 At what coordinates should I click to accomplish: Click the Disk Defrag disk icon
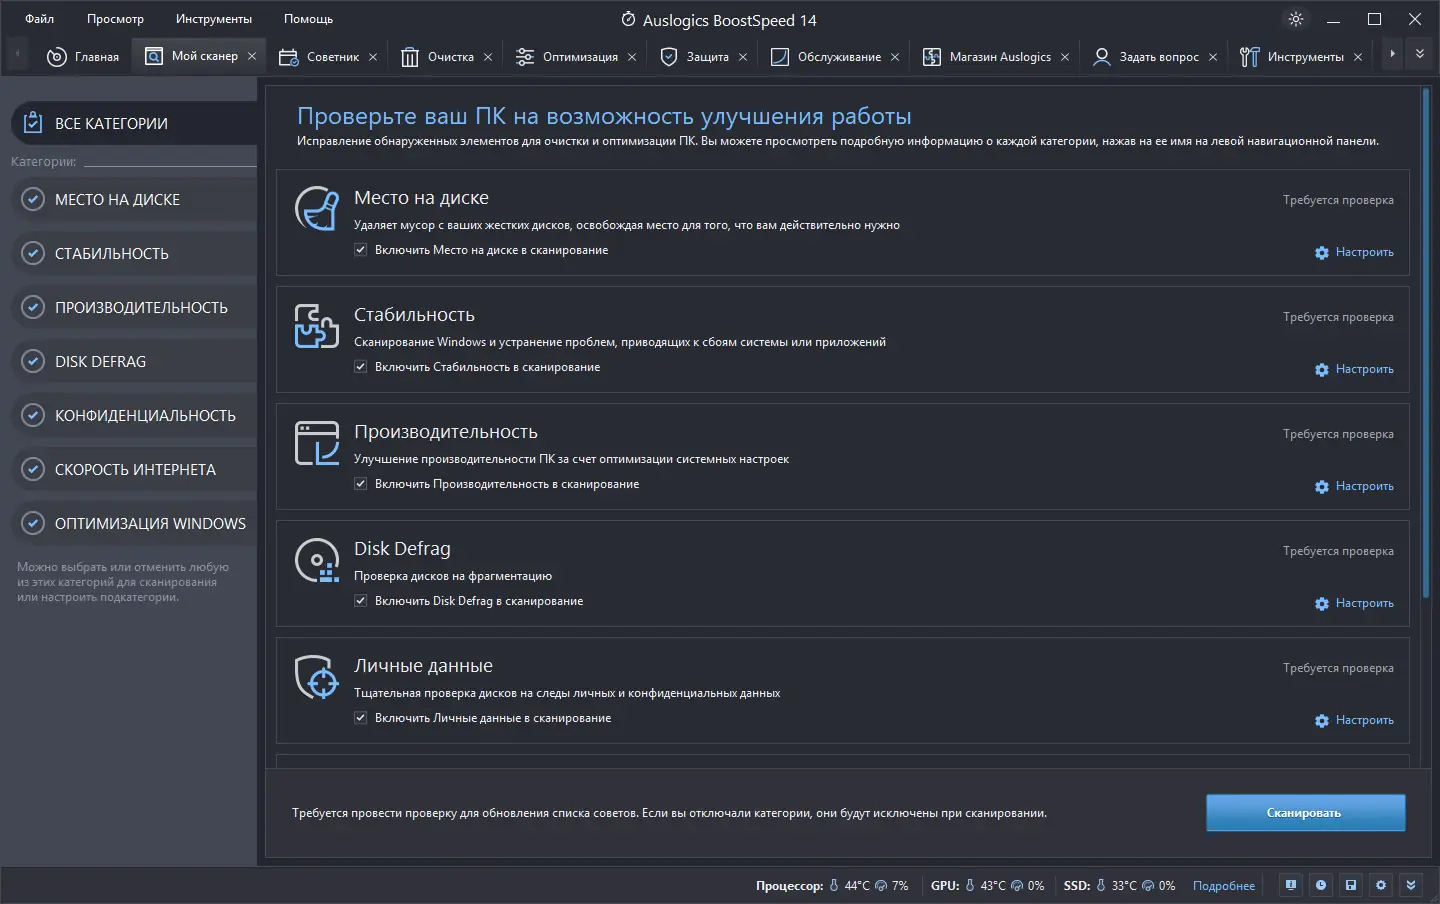[x=316, y=560]
